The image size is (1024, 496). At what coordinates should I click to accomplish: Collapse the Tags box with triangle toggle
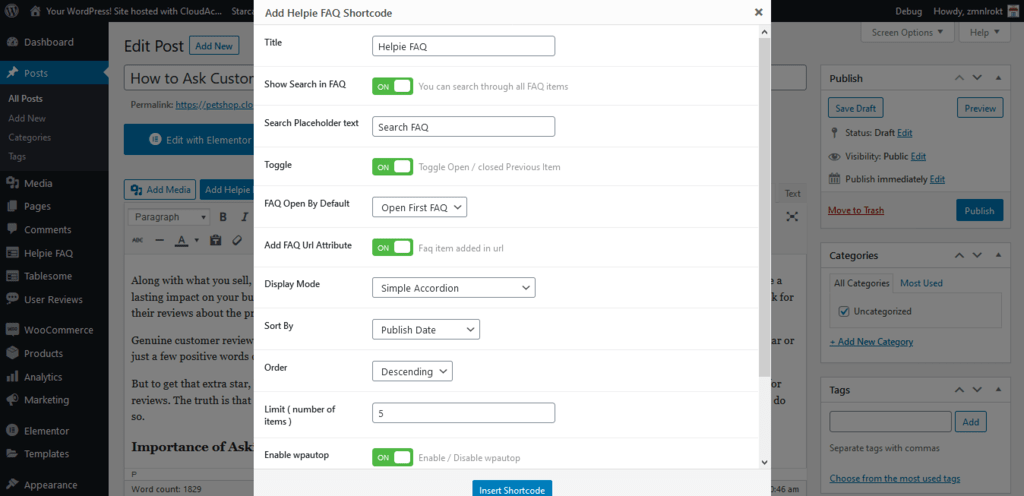998,390
